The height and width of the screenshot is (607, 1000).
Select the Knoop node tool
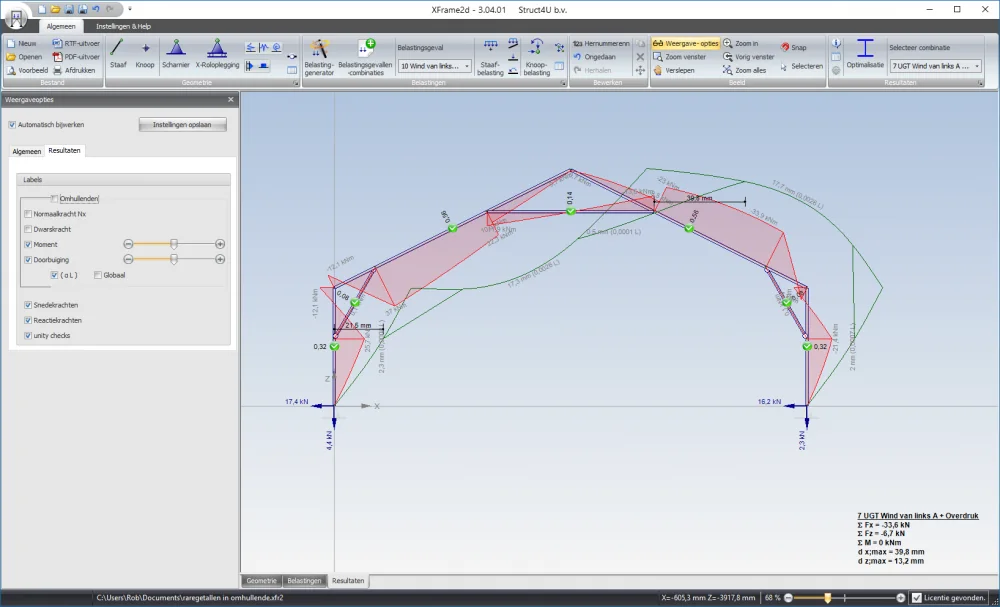(x=145, y=54)
